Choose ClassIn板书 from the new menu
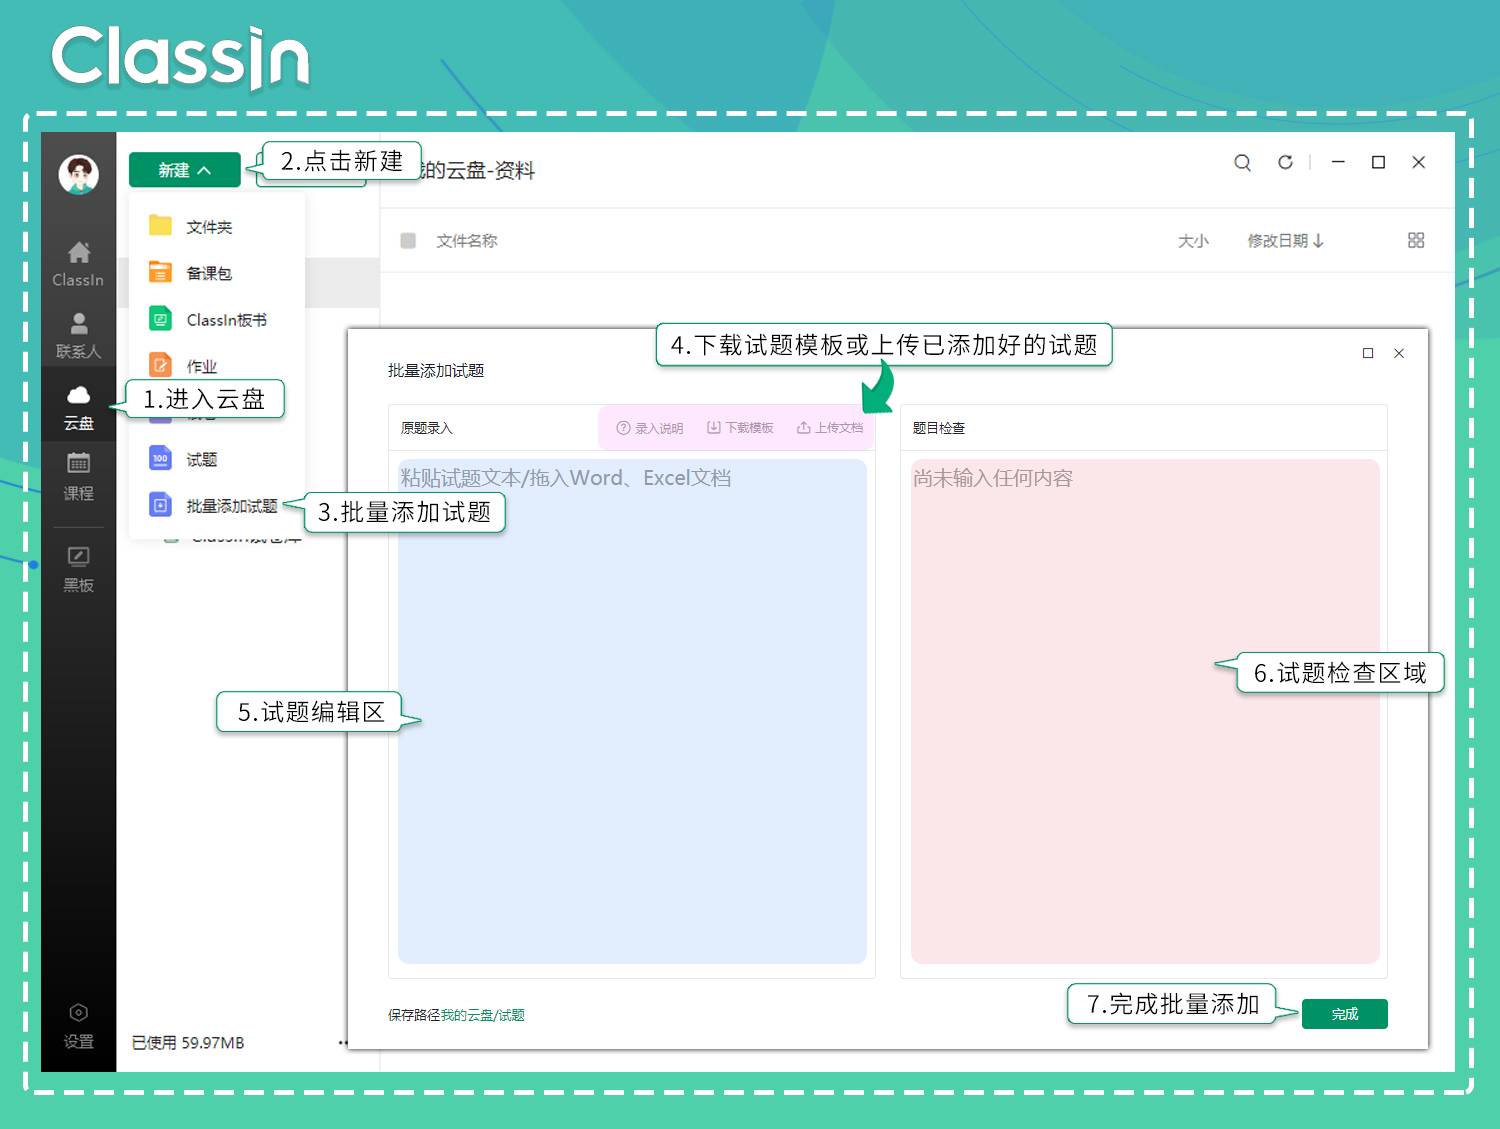Image resolution: width=1500 pixels, height=1129 pixels. pos(209,320)
